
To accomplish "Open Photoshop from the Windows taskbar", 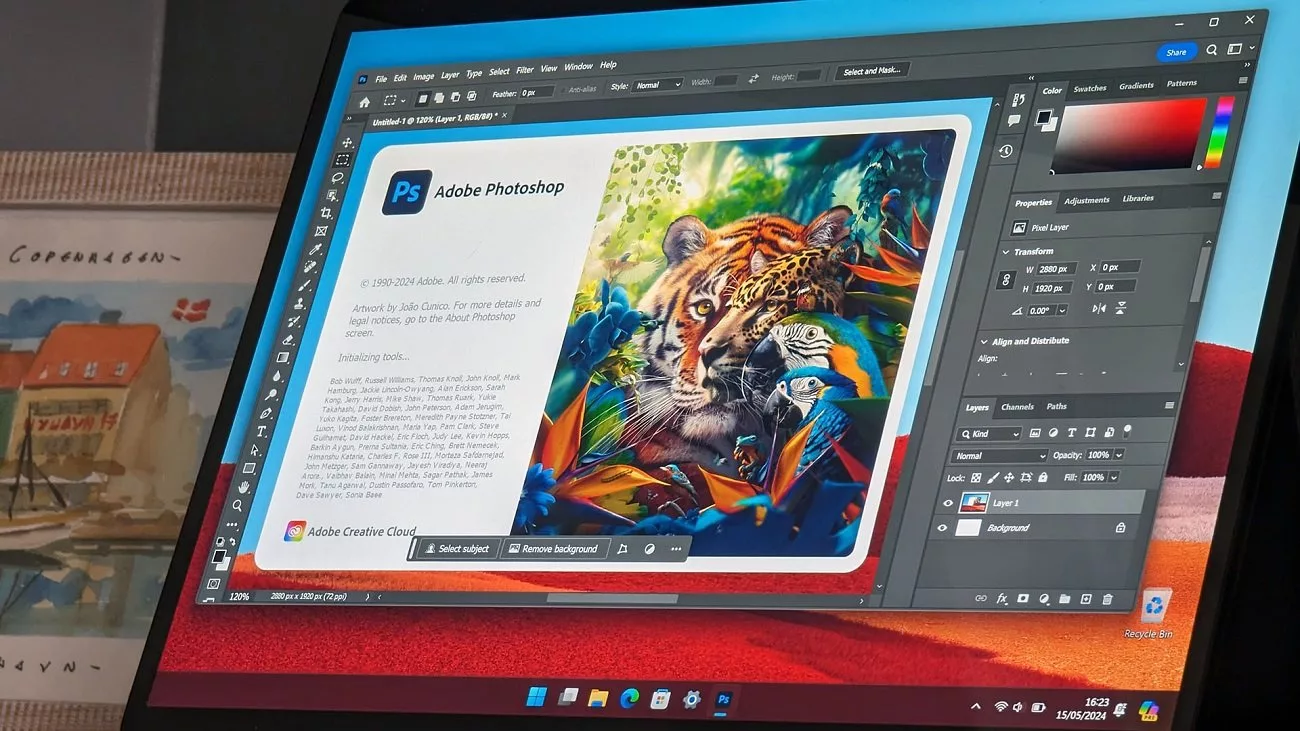I will (723, 699).
